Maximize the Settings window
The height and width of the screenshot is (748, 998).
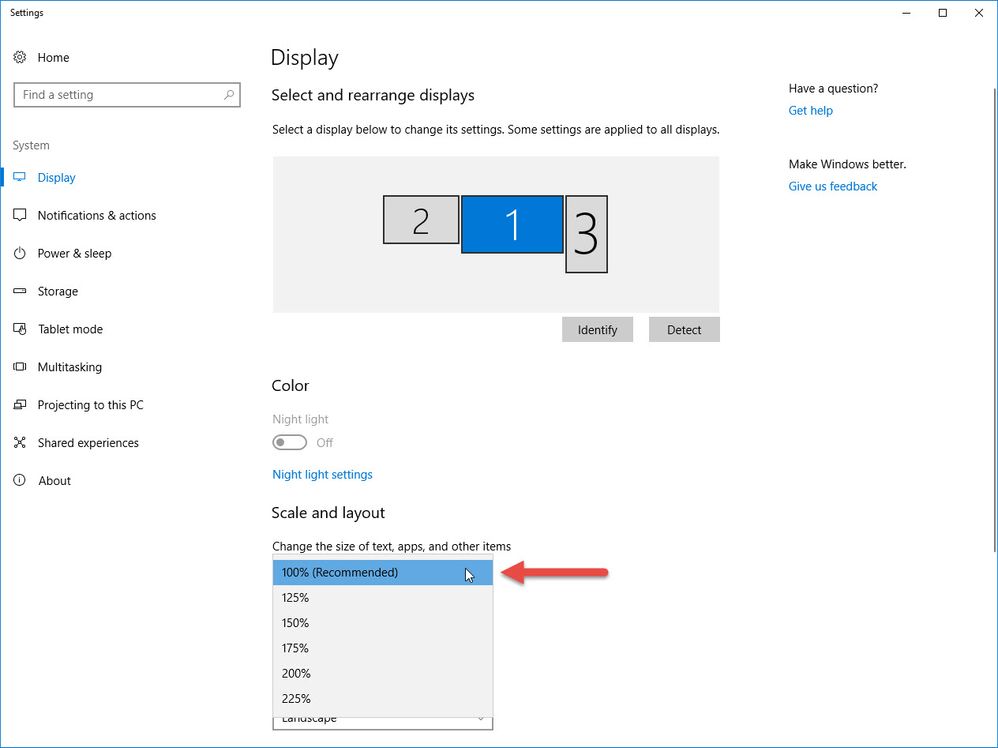(943, 13)
